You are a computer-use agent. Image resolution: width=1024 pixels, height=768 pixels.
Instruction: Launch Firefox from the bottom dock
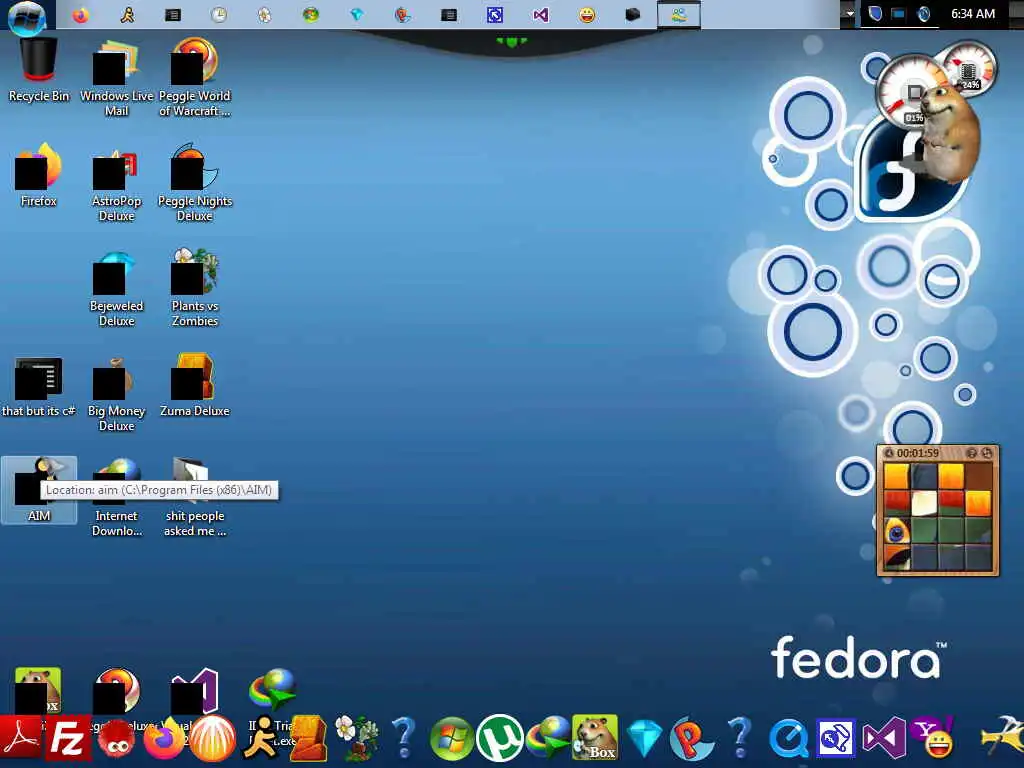[x=163, y=740]
